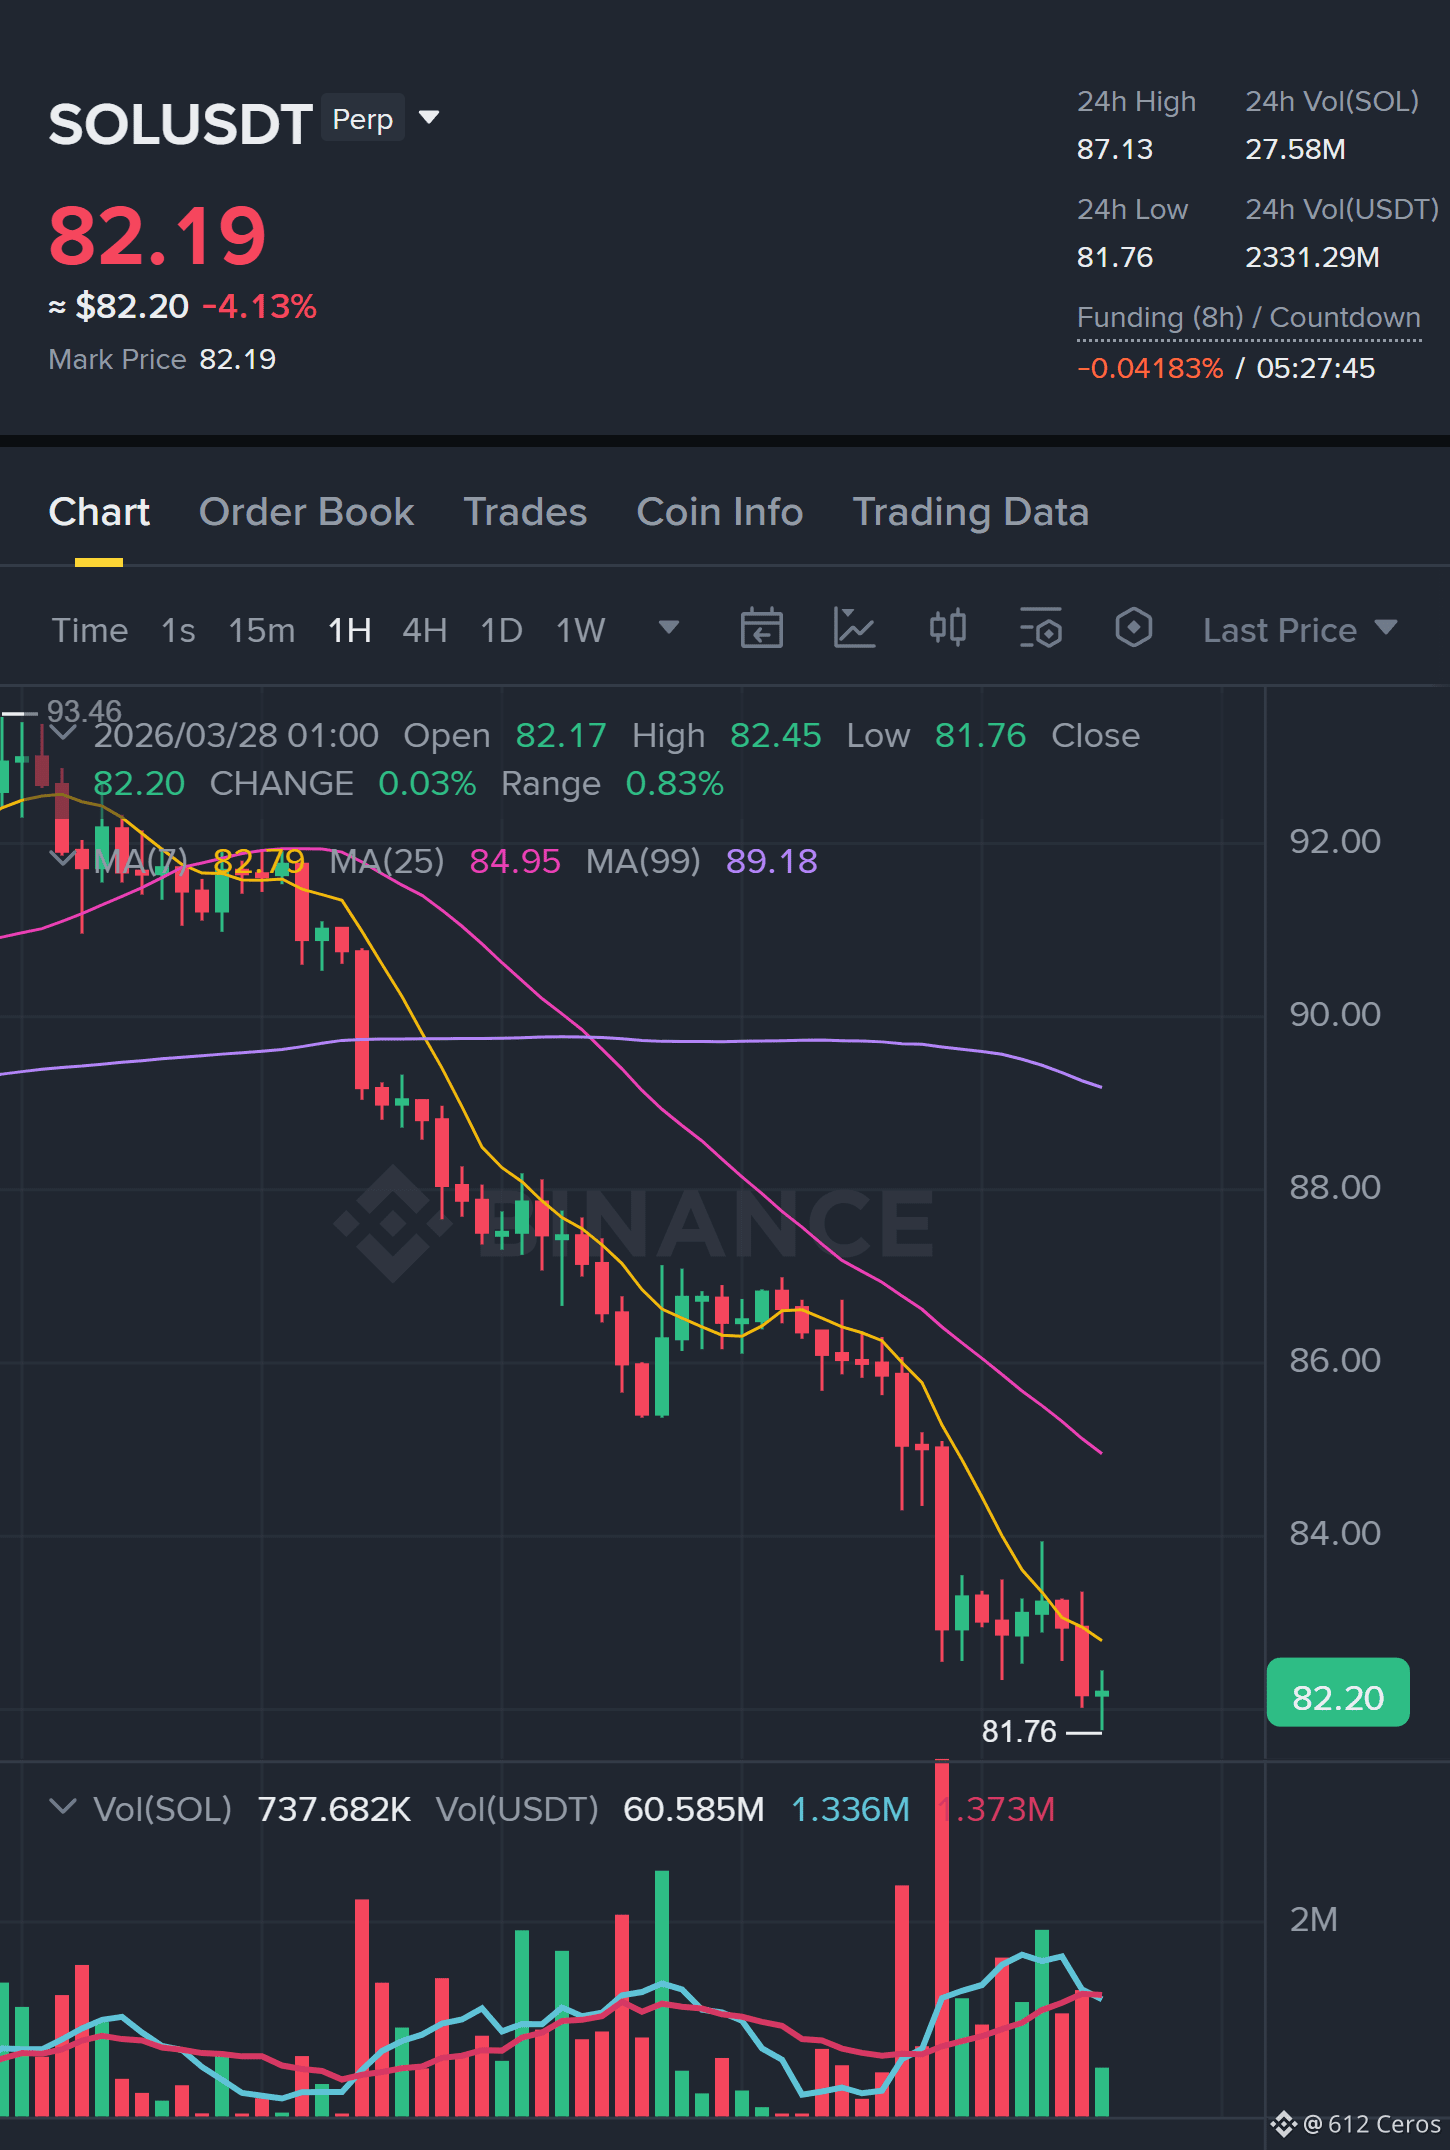Click the hexagon chart preferences icon
Viewport: 1450px width, 2150px height.
pyautogui.click(x=1133, y=628)
